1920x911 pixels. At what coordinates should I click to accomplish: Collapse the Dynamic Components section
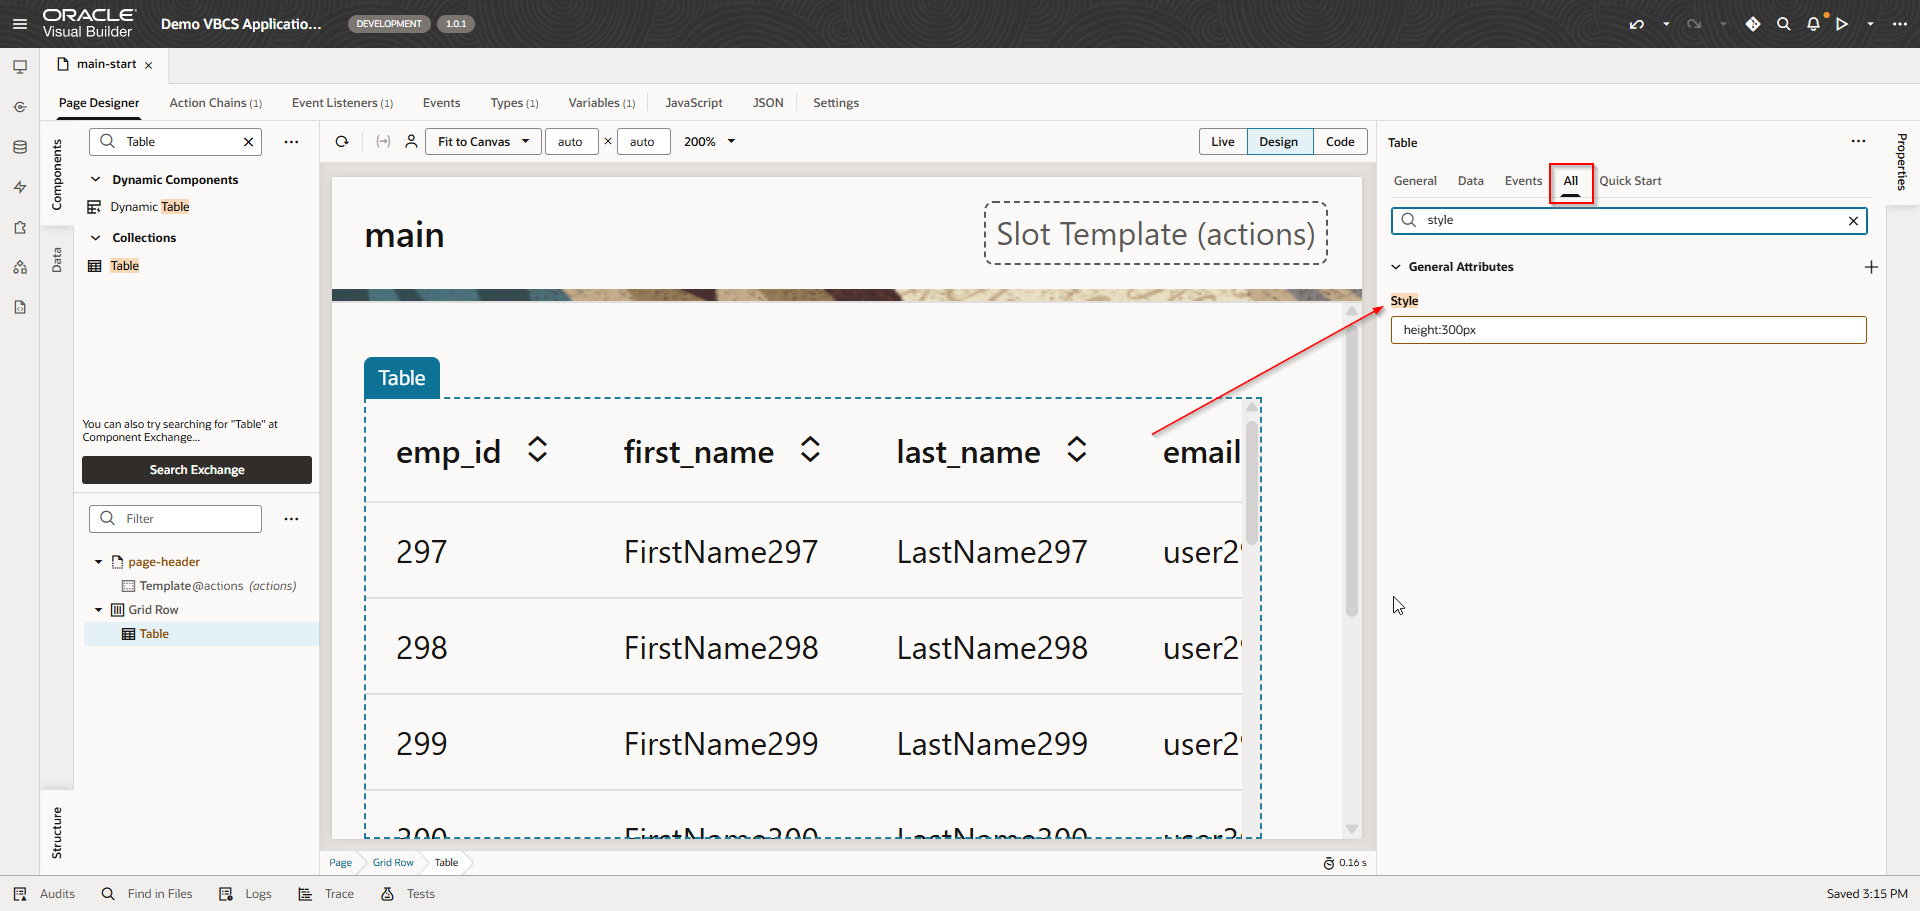(96, 180)
